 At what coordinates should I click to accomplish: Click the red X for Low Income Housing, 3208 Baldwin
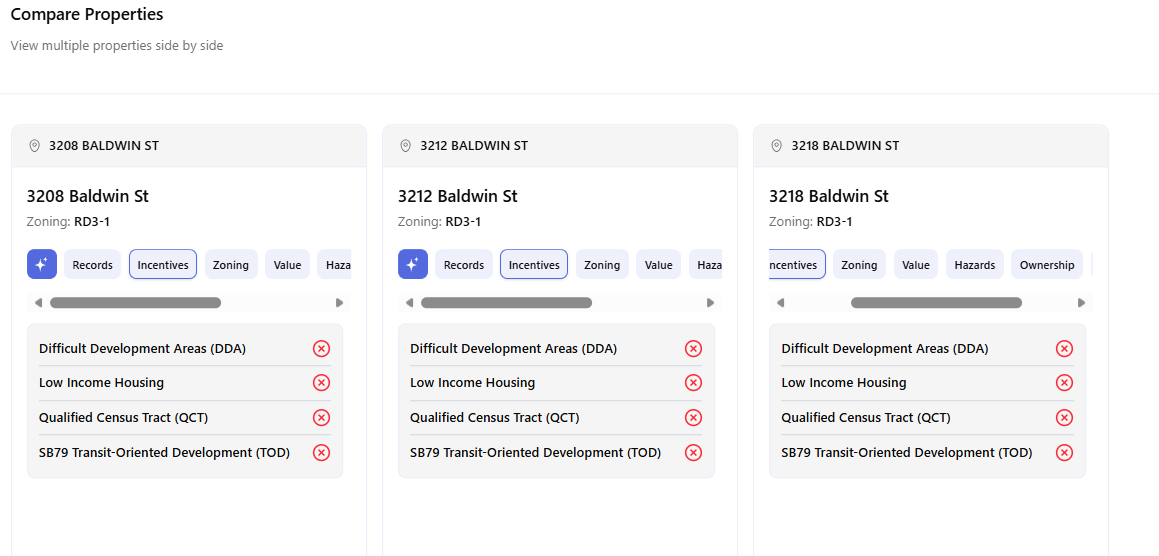click(x=322, y=382)
